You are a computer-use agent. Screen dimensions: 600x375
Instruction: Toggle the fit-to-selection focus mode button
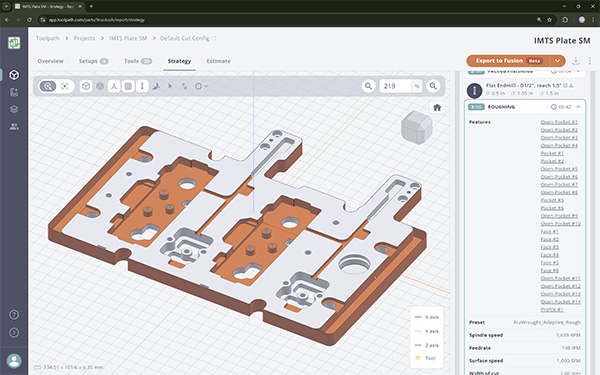coord(65,86)
